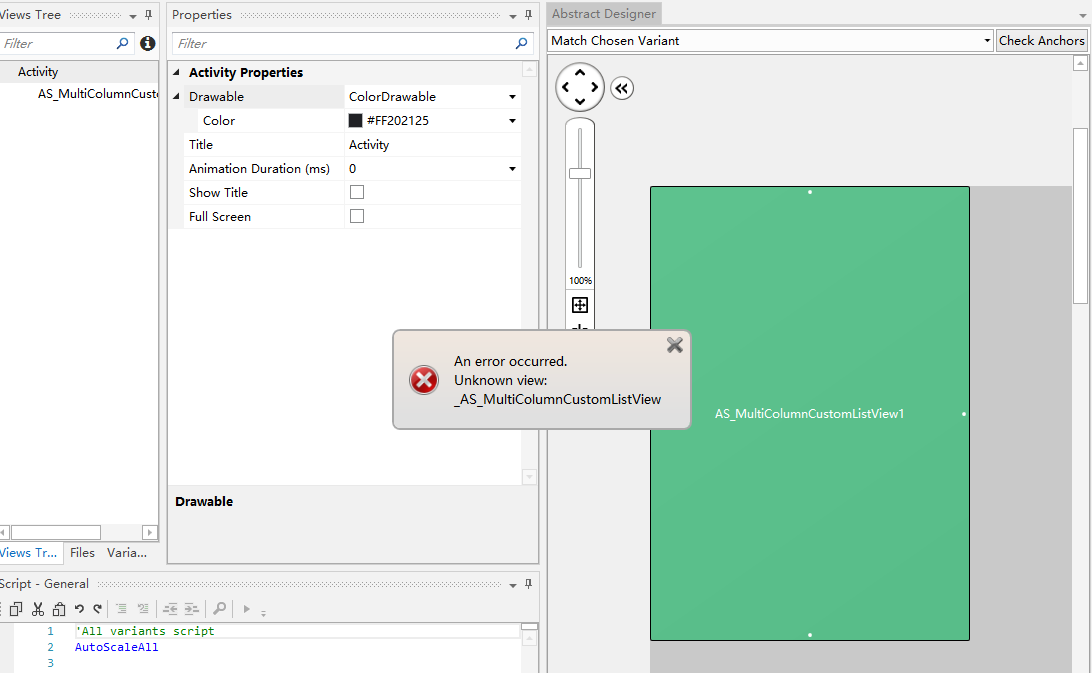
Task: Click the undo arrow icon
Action: click(79, 609)
